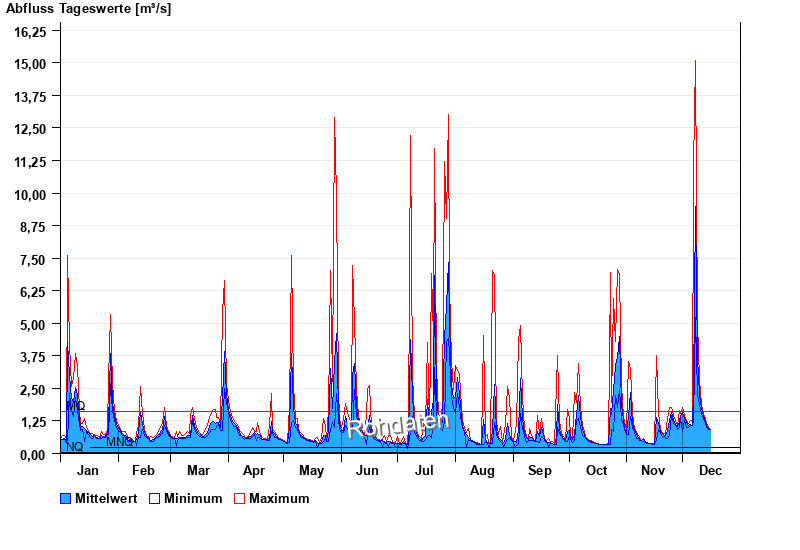The image size is (800, 550).
Task: Click the Jul month label
Action: coord(424,470)
